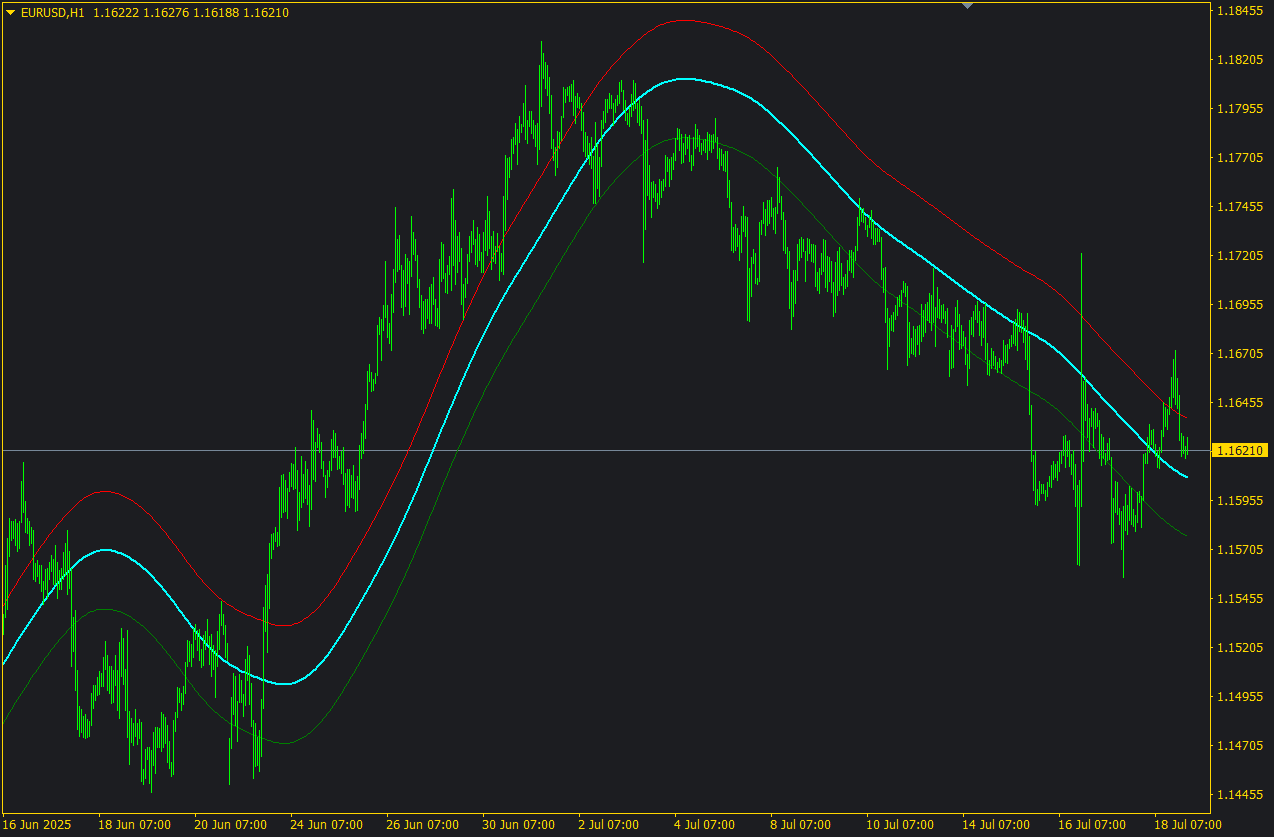Click the 1.18205 price scale value
The height and width of the screenshot is (837, 1274).
coord(1240,59)
